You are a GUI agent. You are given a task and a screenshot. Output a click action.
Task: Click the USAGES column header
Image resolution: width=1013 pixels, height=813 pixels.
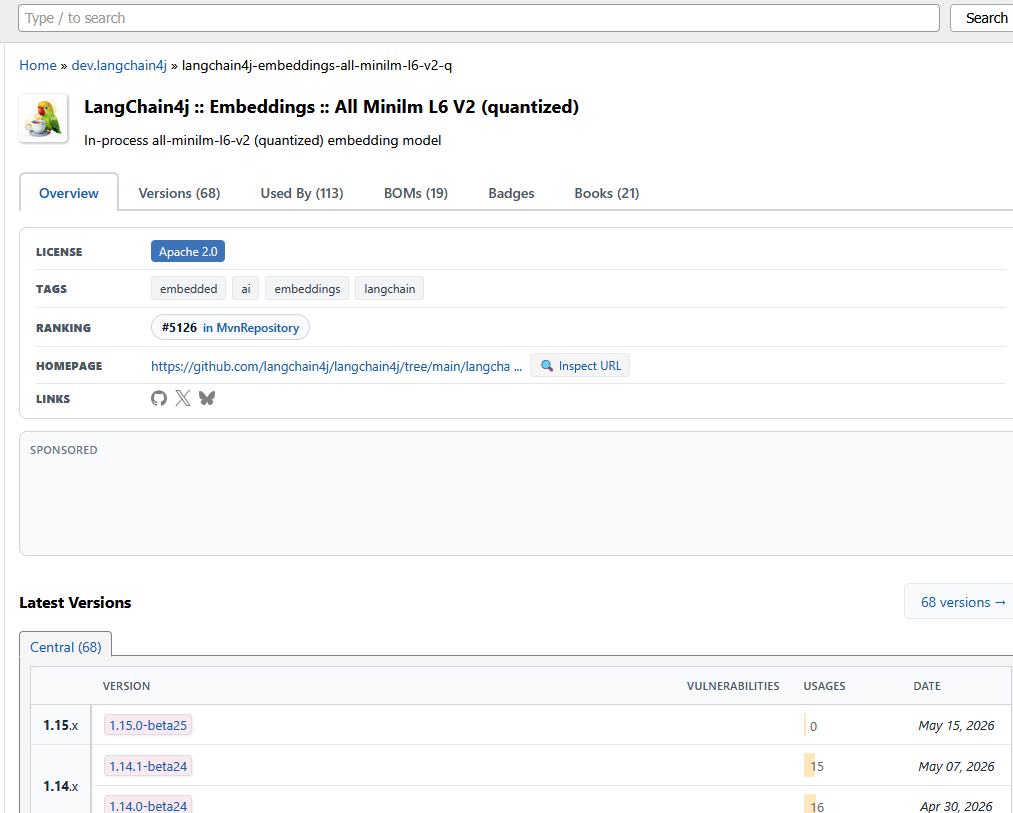pos(824,686)
